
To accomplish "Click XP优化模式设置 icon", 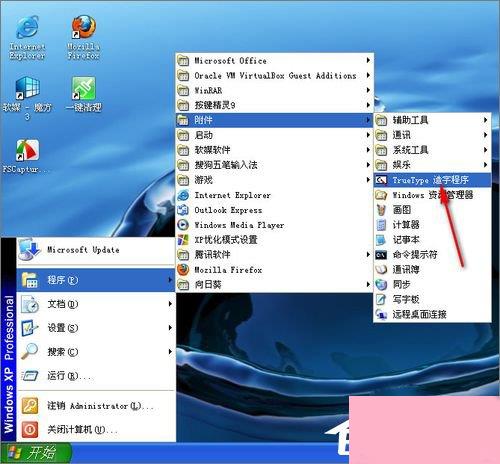I will pyautogui.click(x=183, y=240).
